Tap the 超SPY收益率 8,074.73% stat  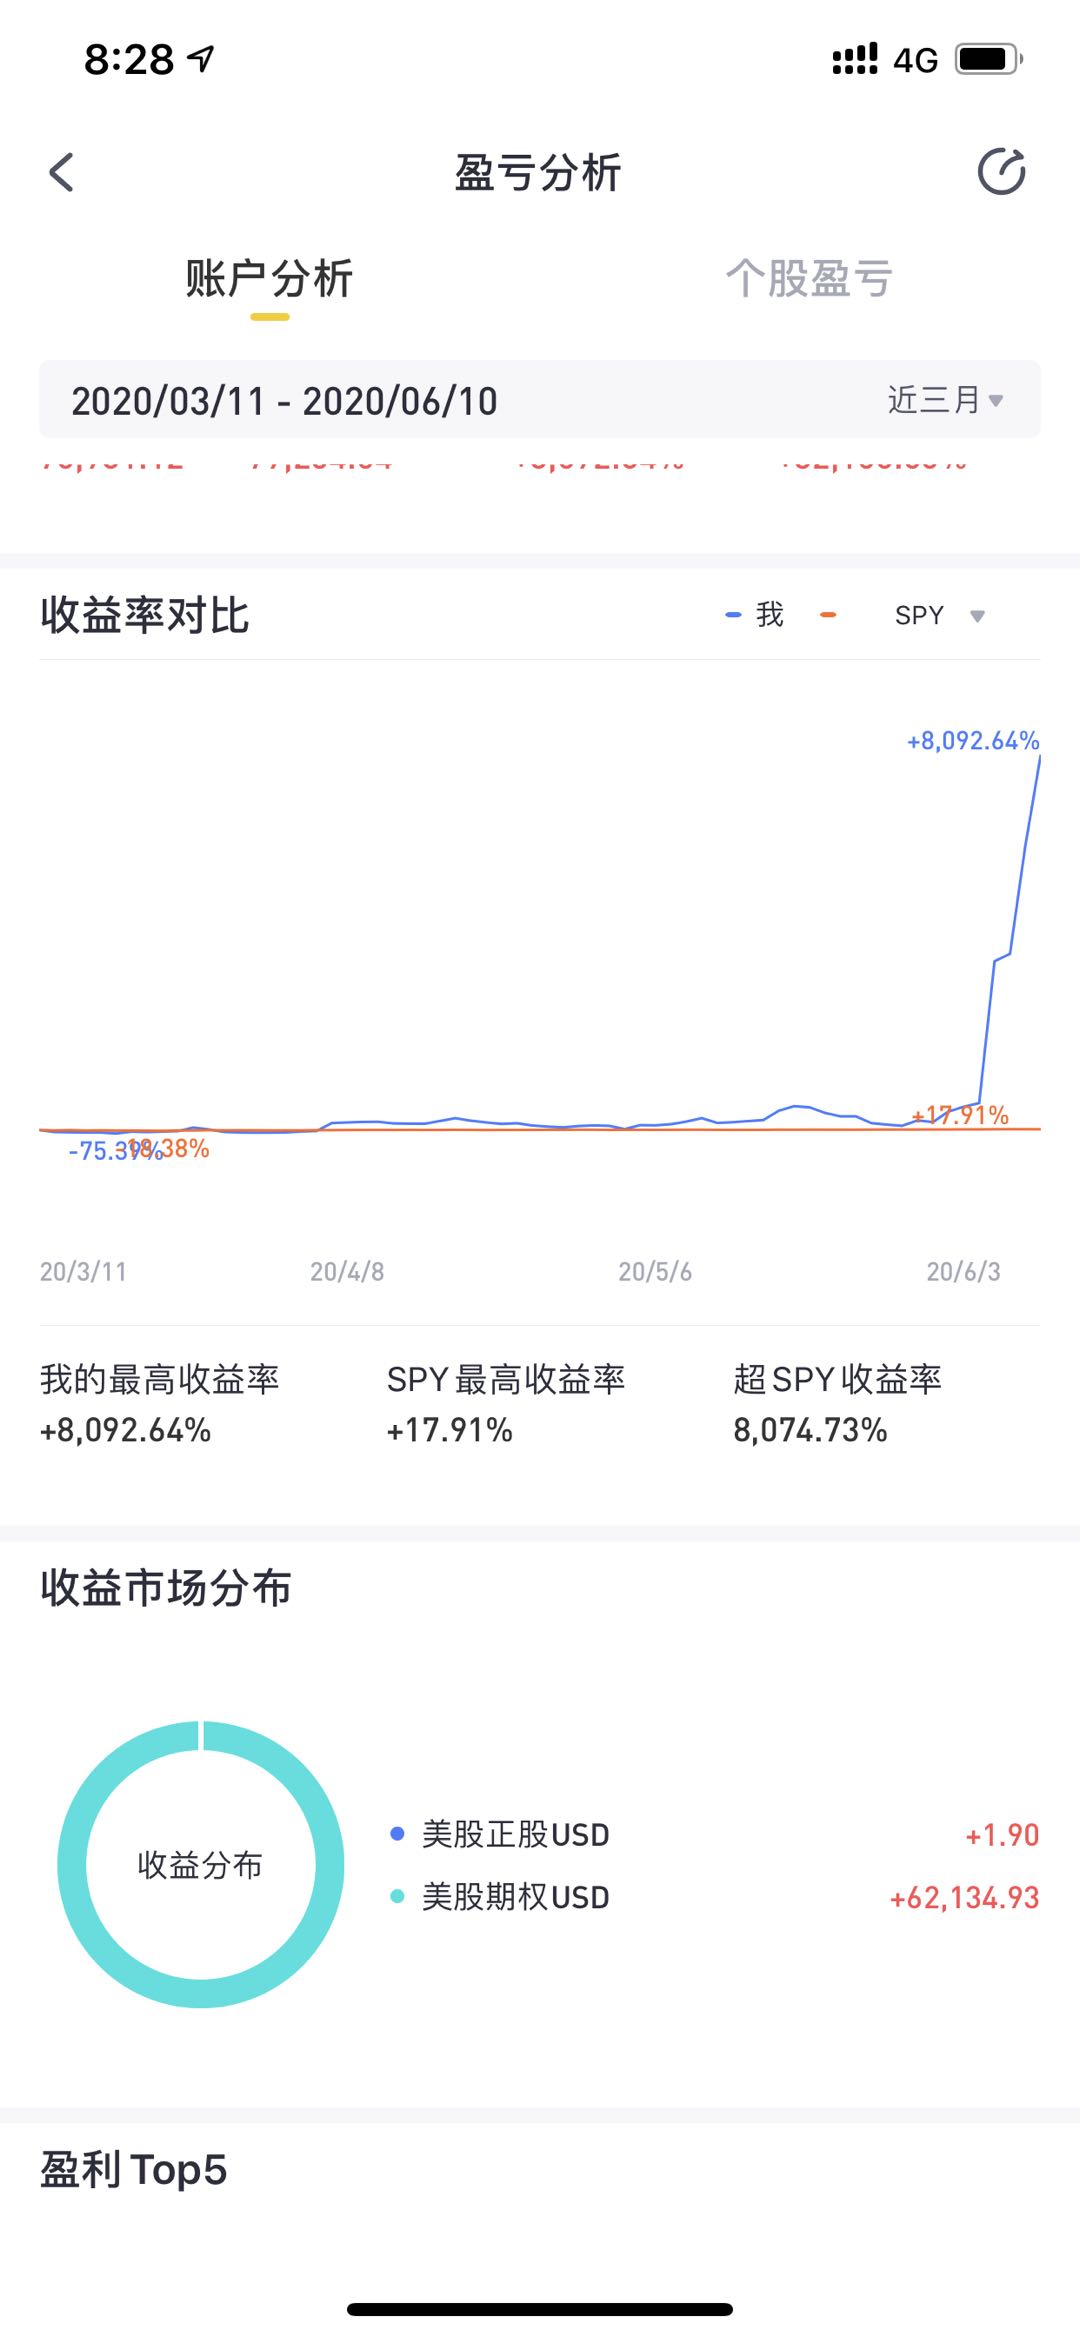pos(838,1405)
